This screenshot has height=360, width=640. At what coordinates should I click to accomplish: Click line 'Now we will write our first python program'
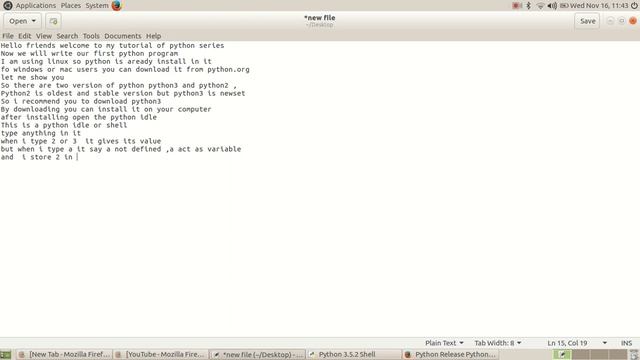[89, 53]
